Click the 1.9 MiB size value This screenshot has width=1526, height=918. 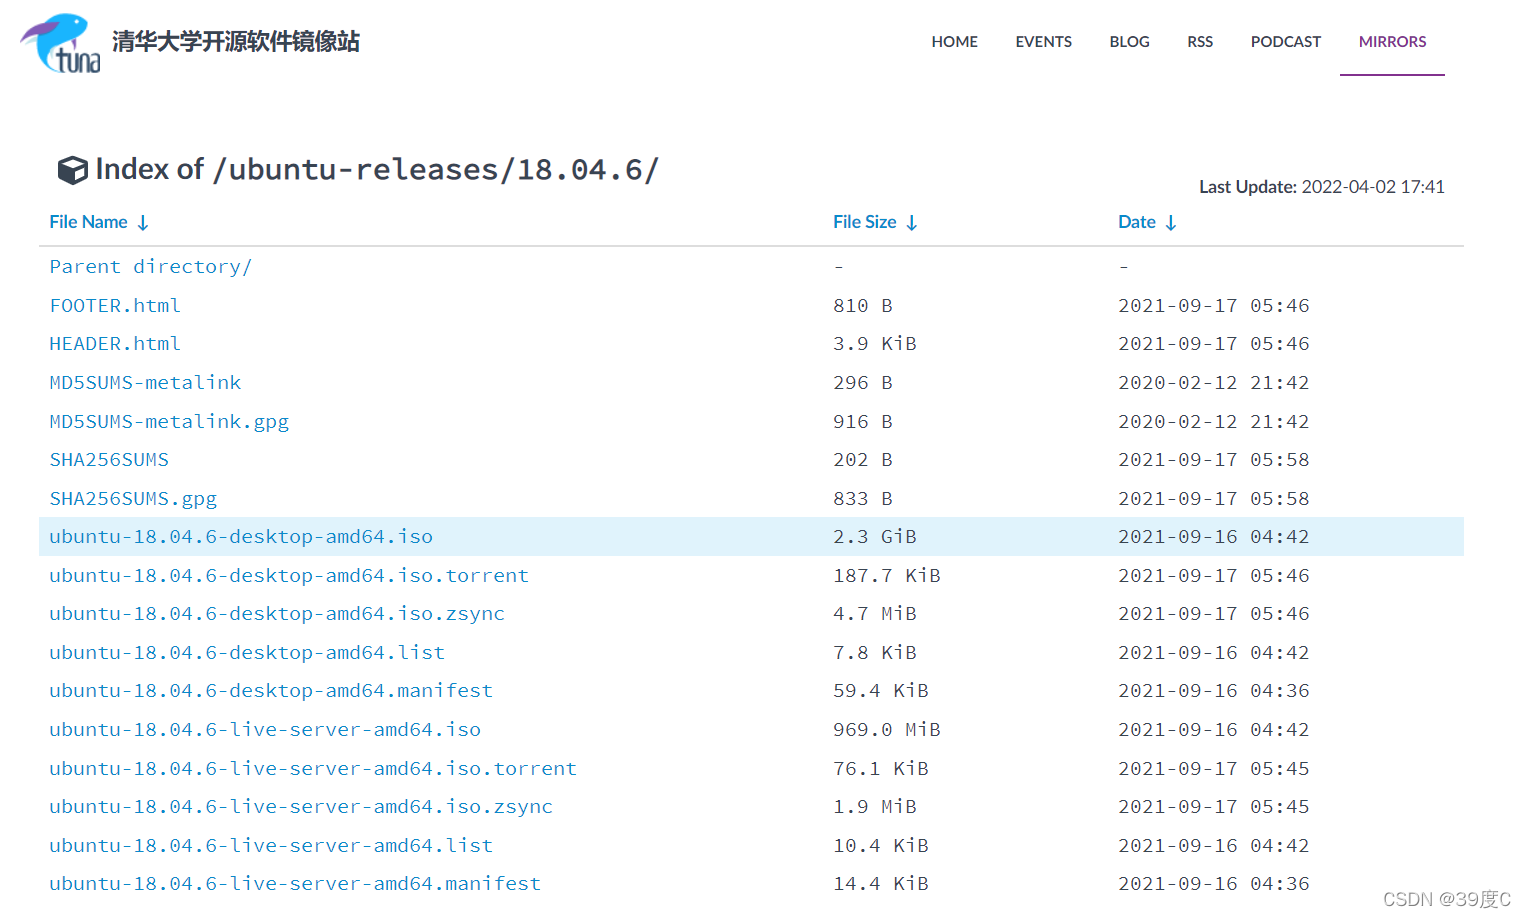tap(875, 807)
